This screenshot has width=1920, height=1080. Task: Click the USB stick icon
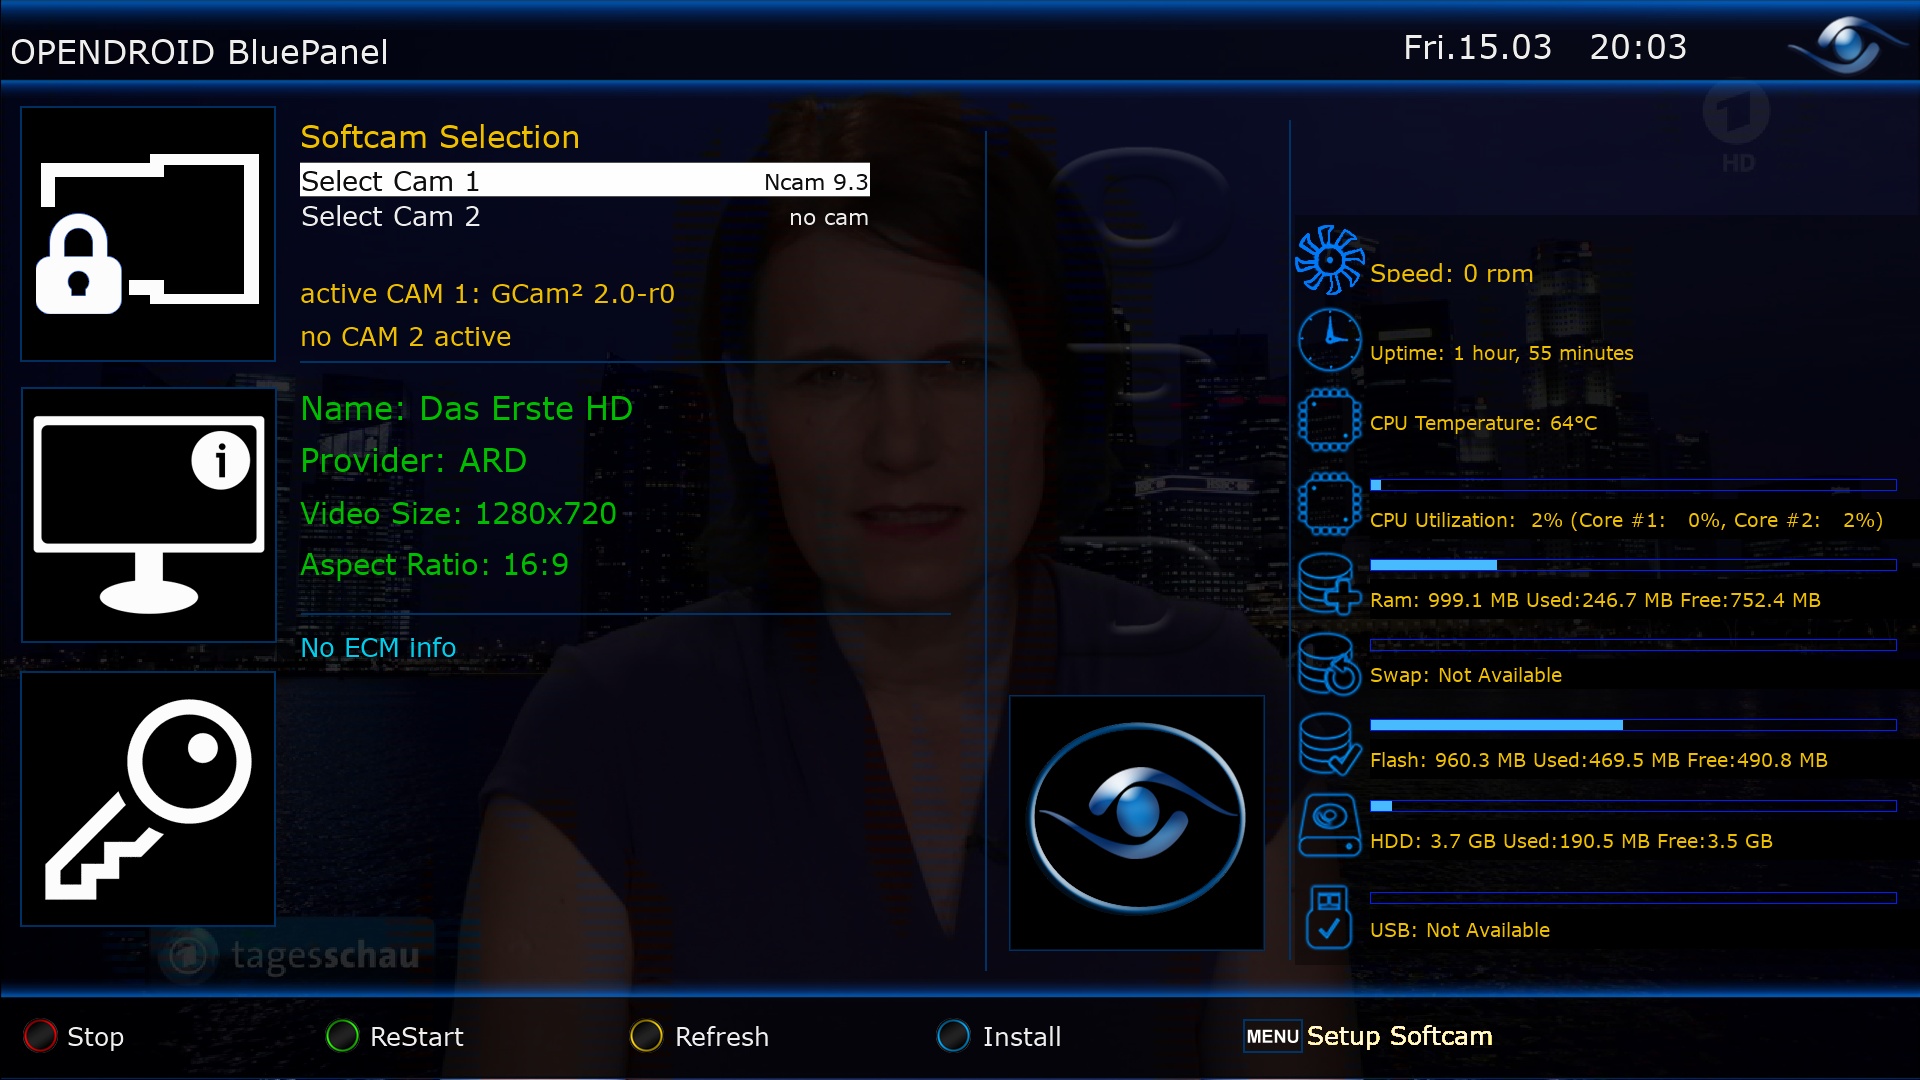(x=1329, y=916)
